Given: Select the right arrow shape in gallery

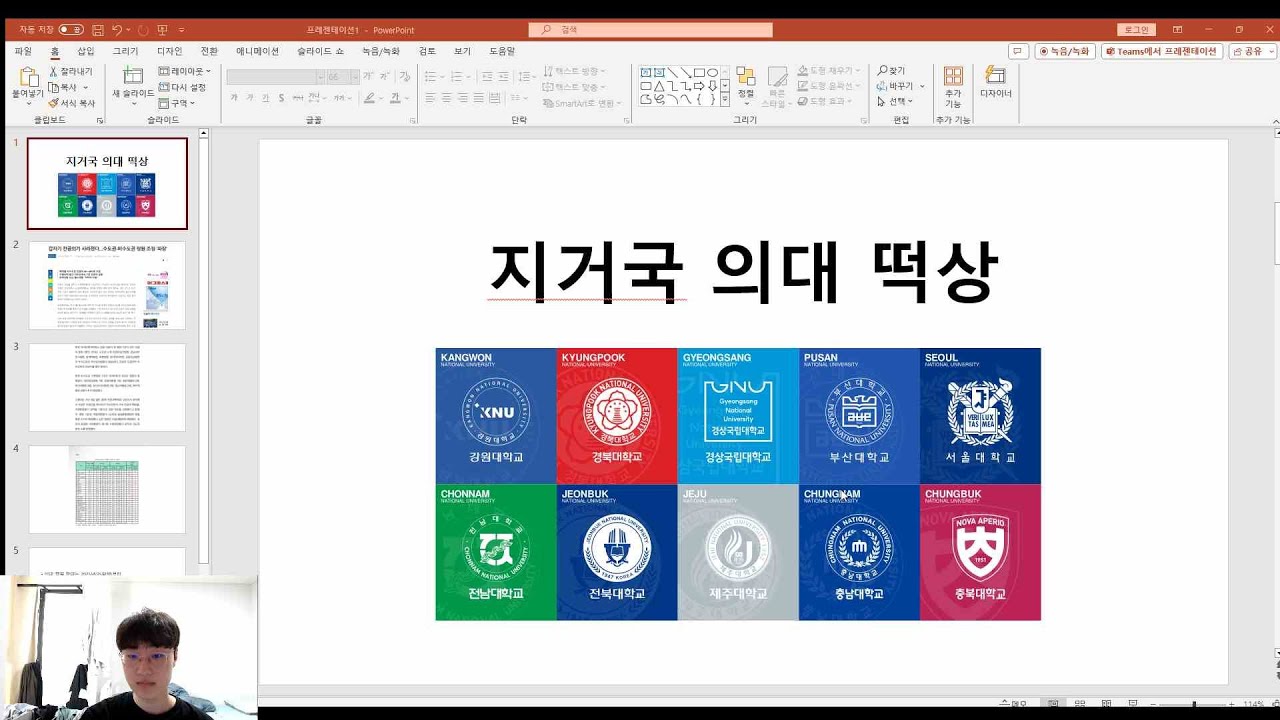Looking at the screenshot, I should click(x=699, y=86).
